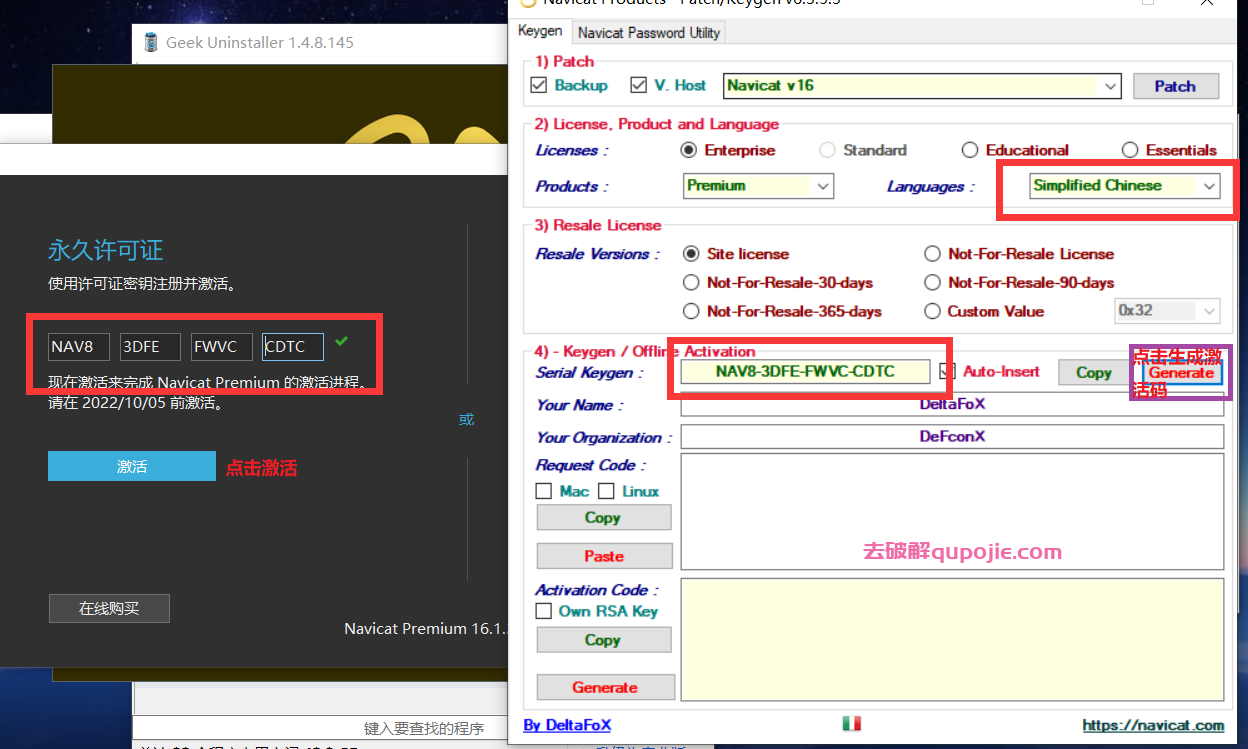Pick the Not-For-Resale-30-days option

coord(690,283)
